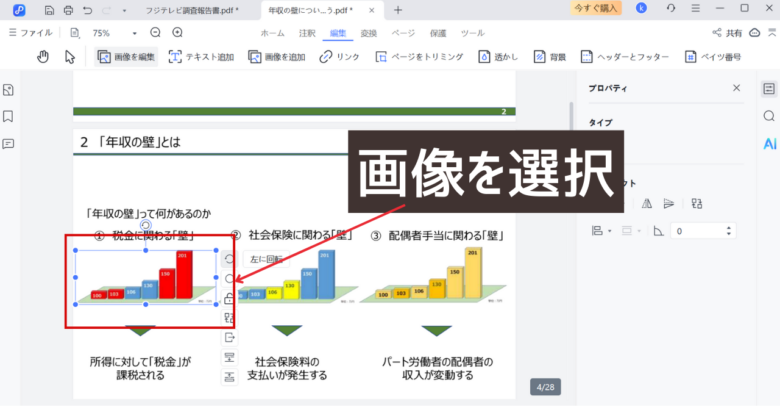
Task: Click the arrow selection tool
Action: [70, 57]
